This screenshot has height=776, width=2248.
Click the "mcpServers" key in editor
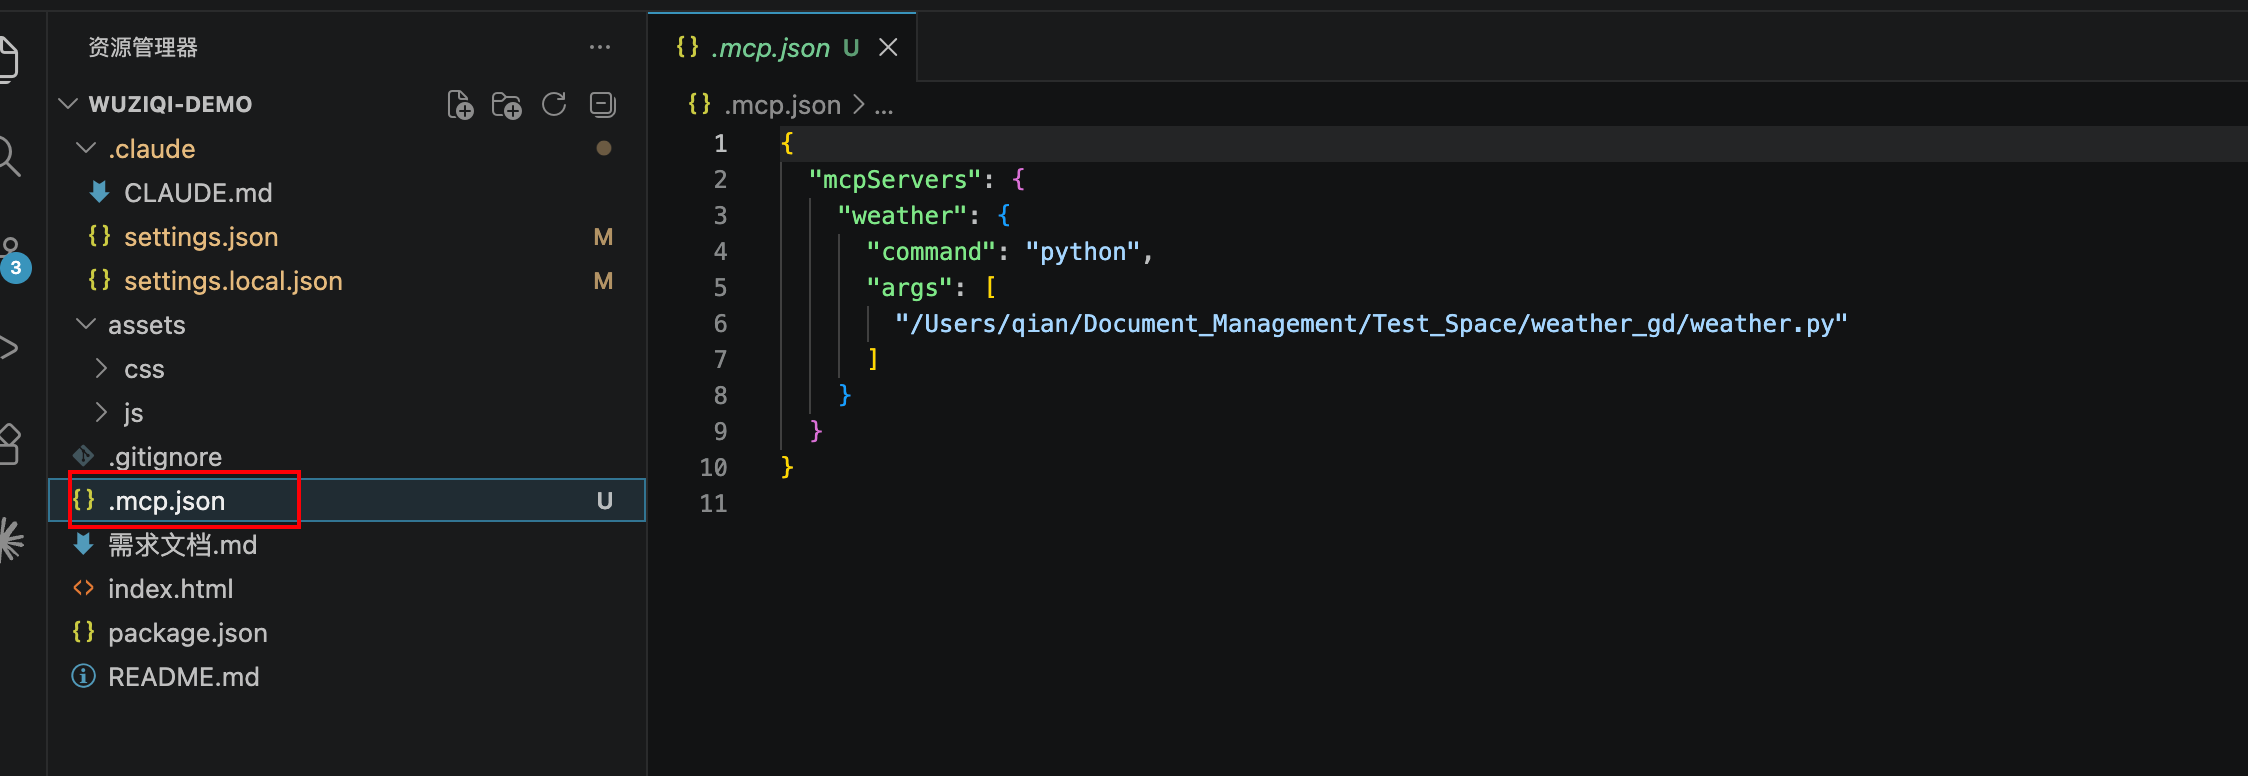895,179
